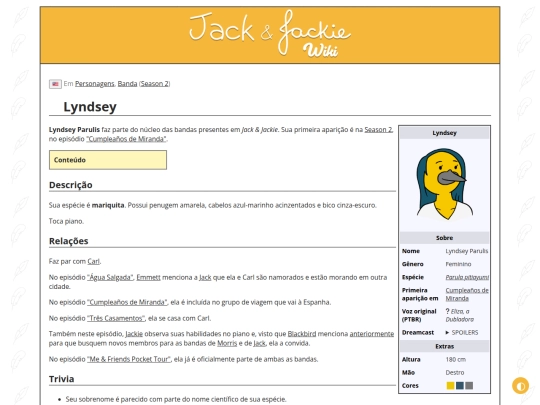Image resolution: width=540 pixels, height=405 pixels.
Task: Visit the Jackie character link
Action: [x=134, y=334]
